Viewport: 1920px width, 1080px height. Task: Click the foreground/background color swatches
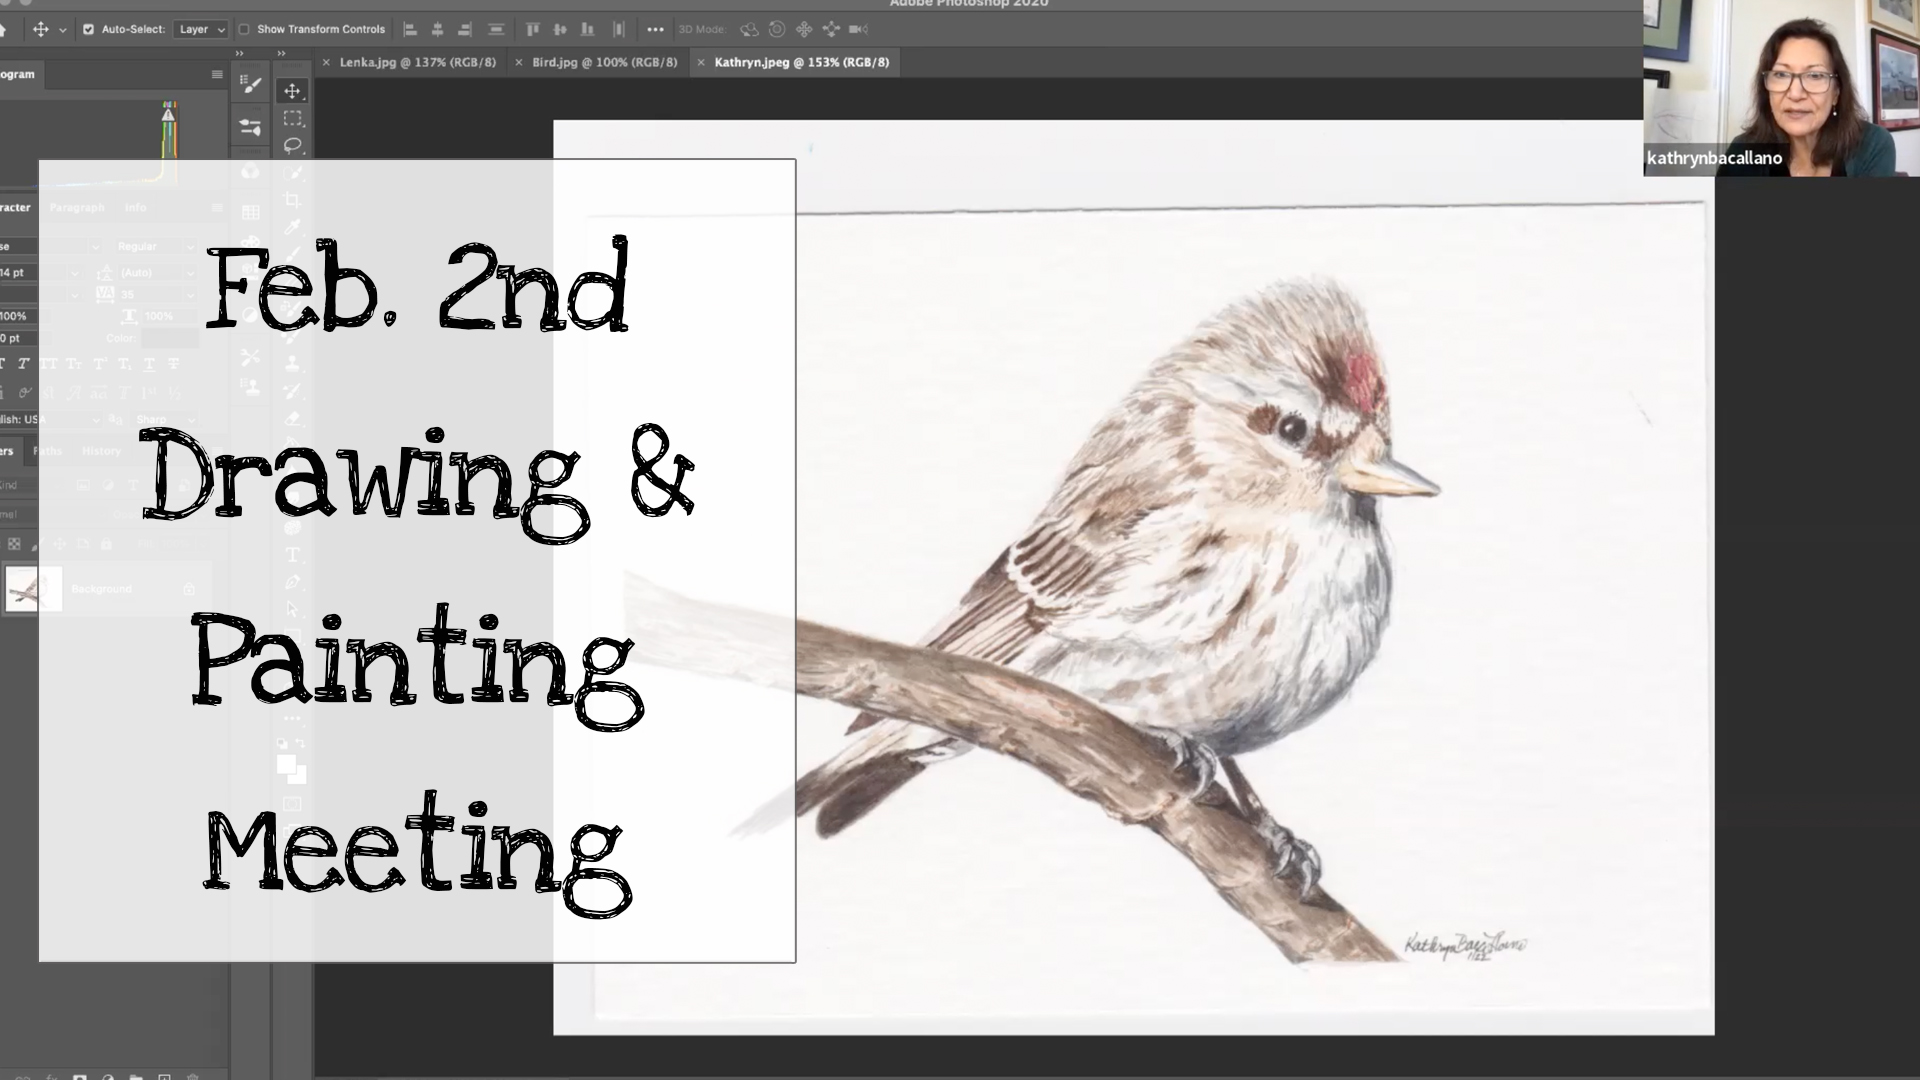pos(291,769)
